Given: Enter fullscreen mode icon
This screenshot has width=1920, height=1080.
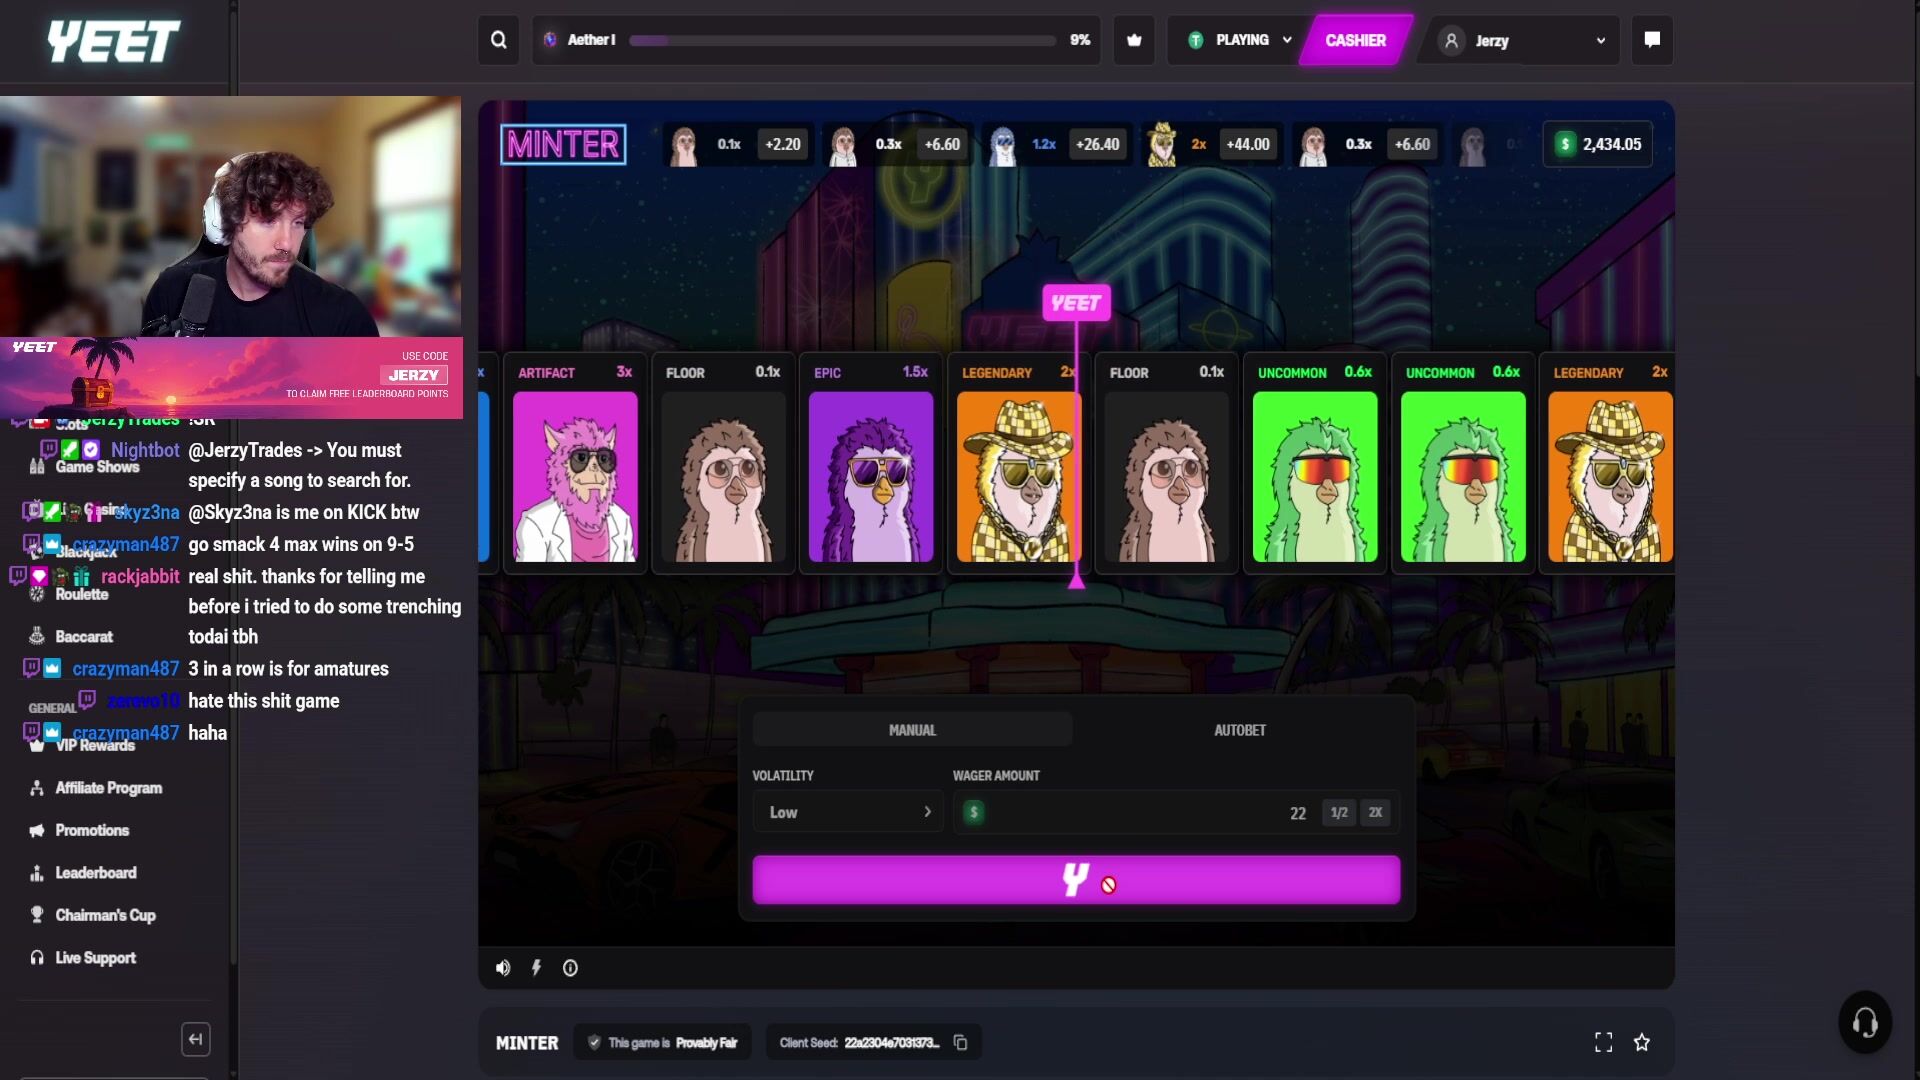Looking at the screenshot, I should point(1603,1042).
